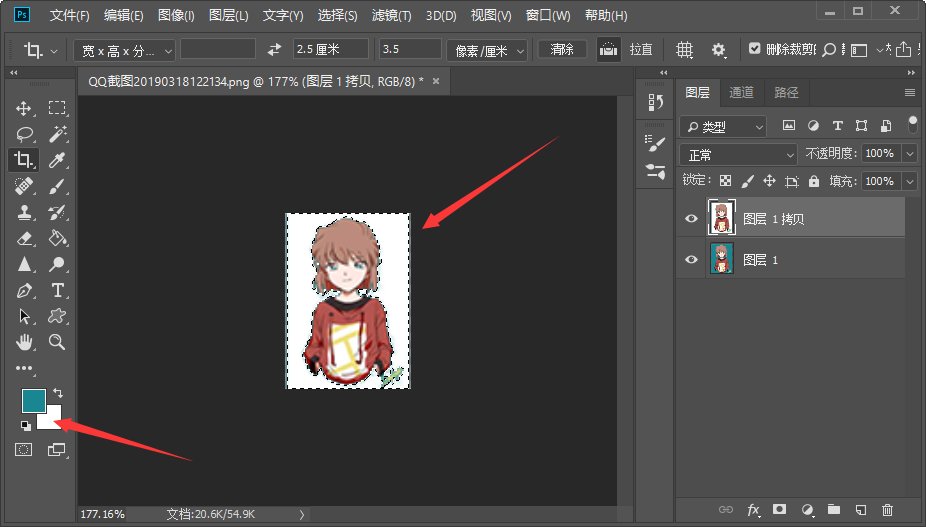The image size is (926, 527).
Task: Swap width and height crop values
Action: click(x=274, y=50)
